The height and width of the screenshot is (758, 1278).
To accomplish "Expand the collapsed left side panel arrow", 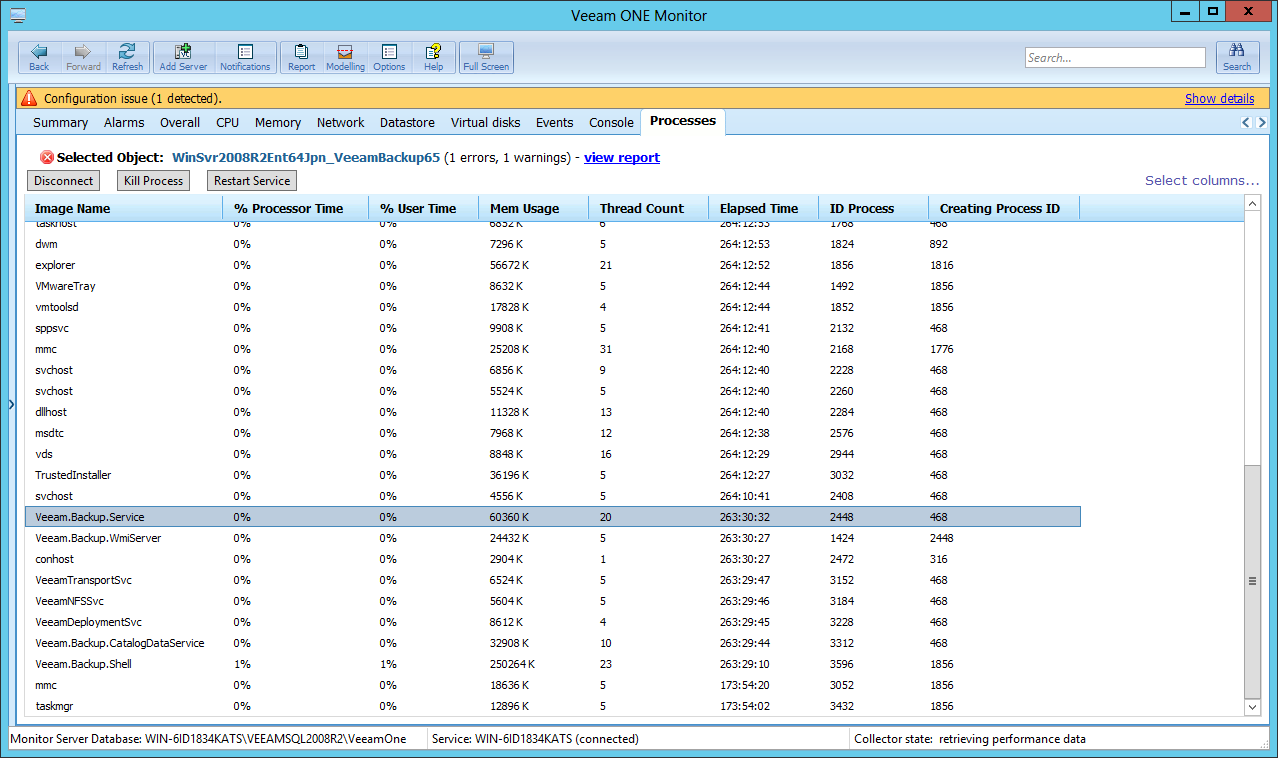I will click(x=11, y=404).
